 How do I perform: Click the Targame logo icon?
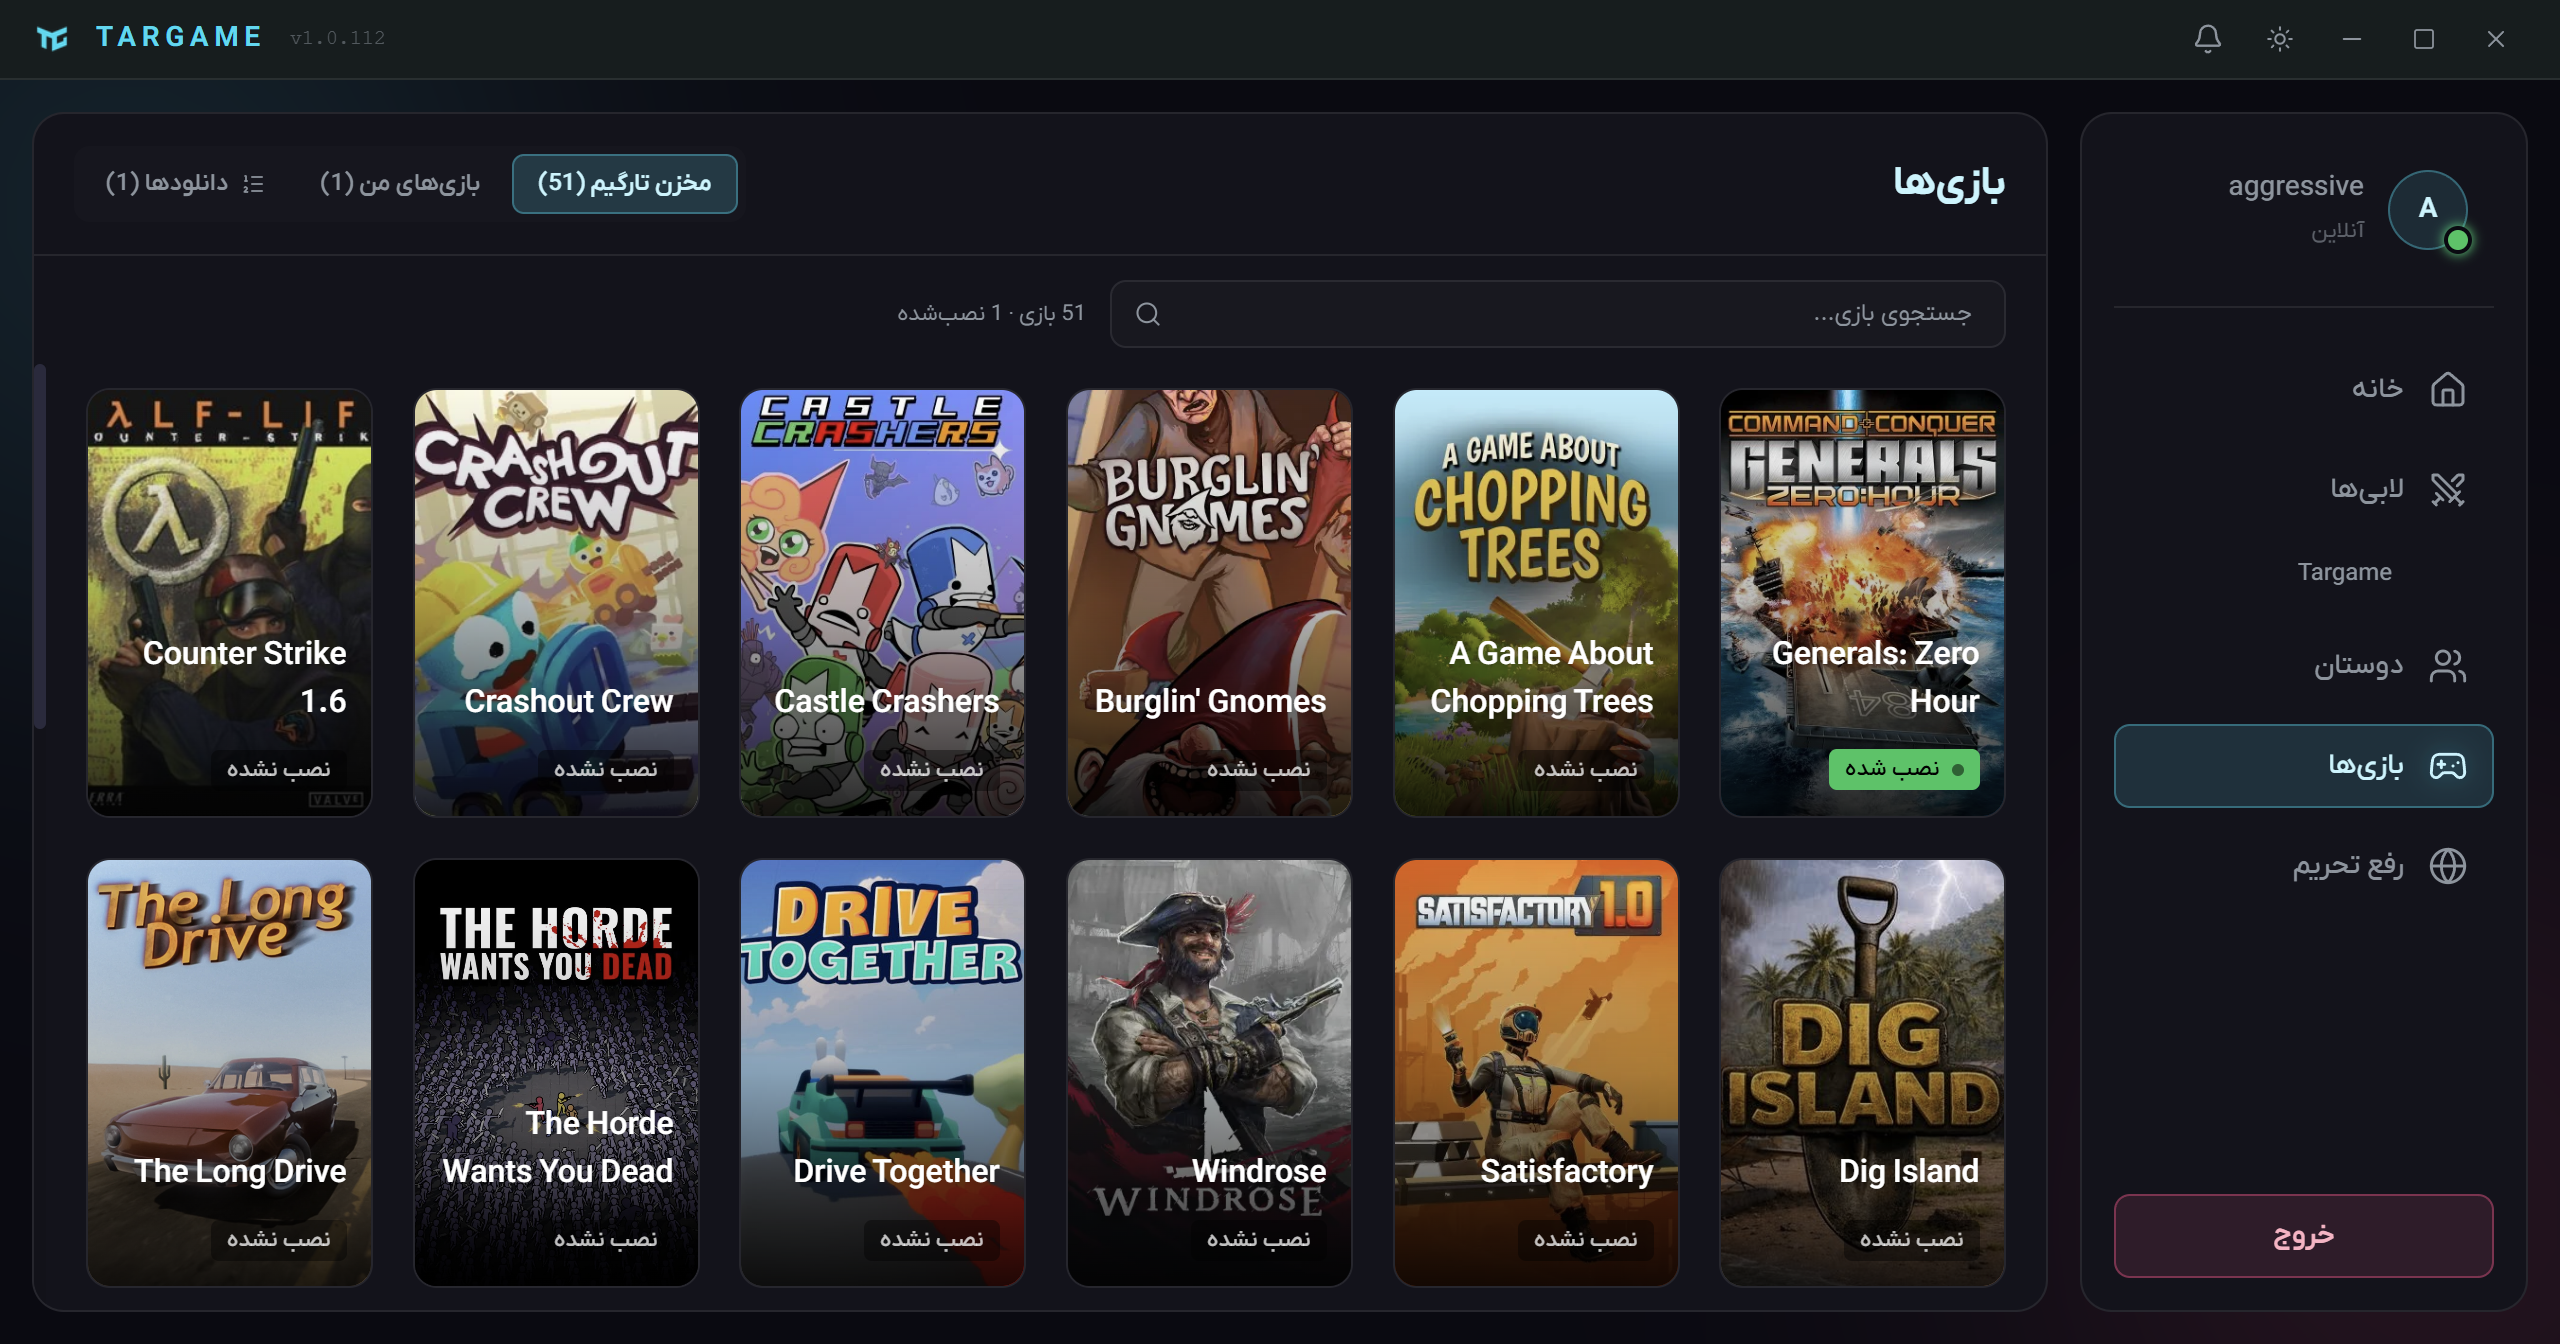[52, 38]
